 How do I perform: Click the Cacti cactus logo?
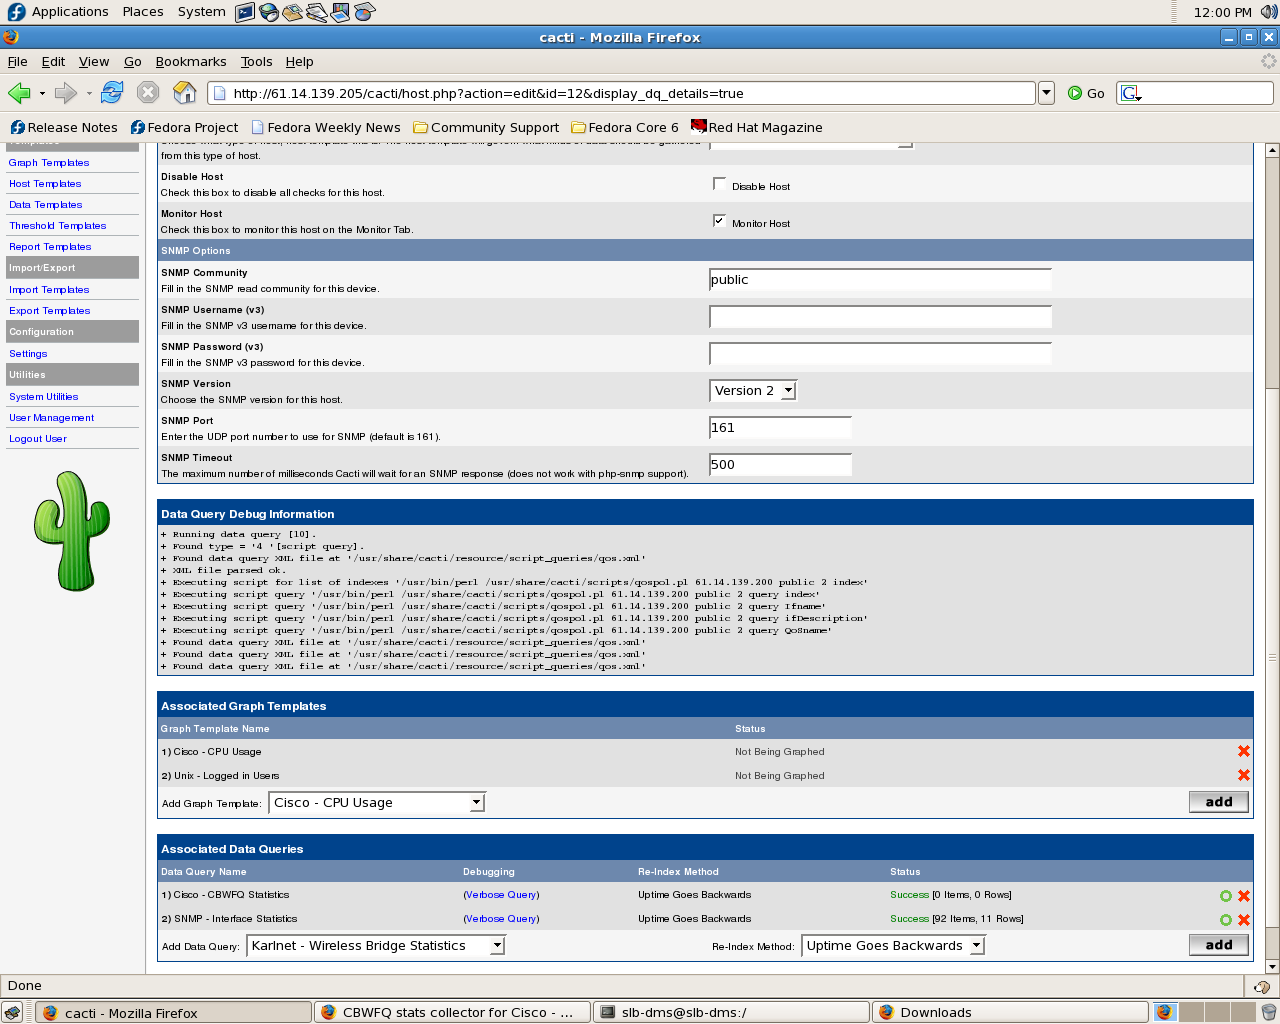[72, 531]
